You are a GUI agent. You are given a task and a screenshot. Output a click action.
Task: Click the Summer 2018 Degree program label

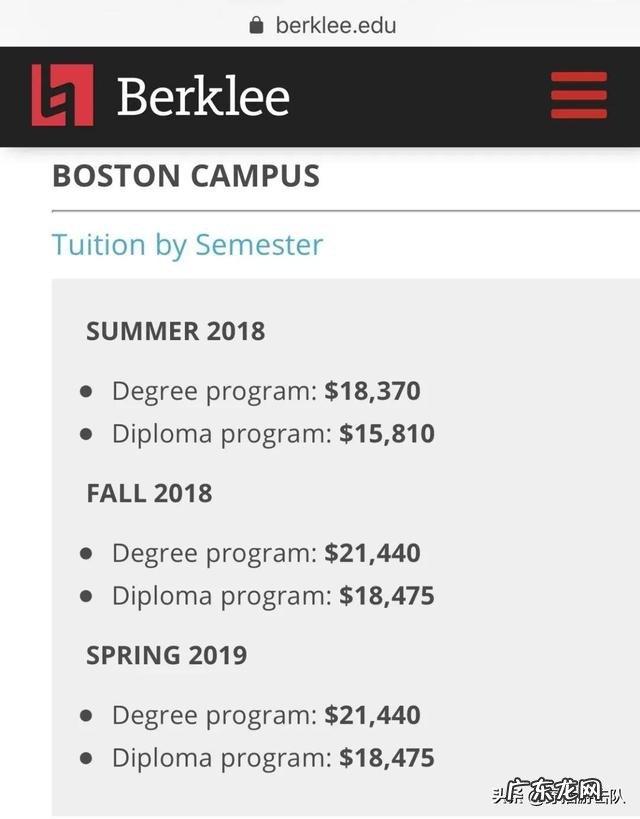pos(214,391)
